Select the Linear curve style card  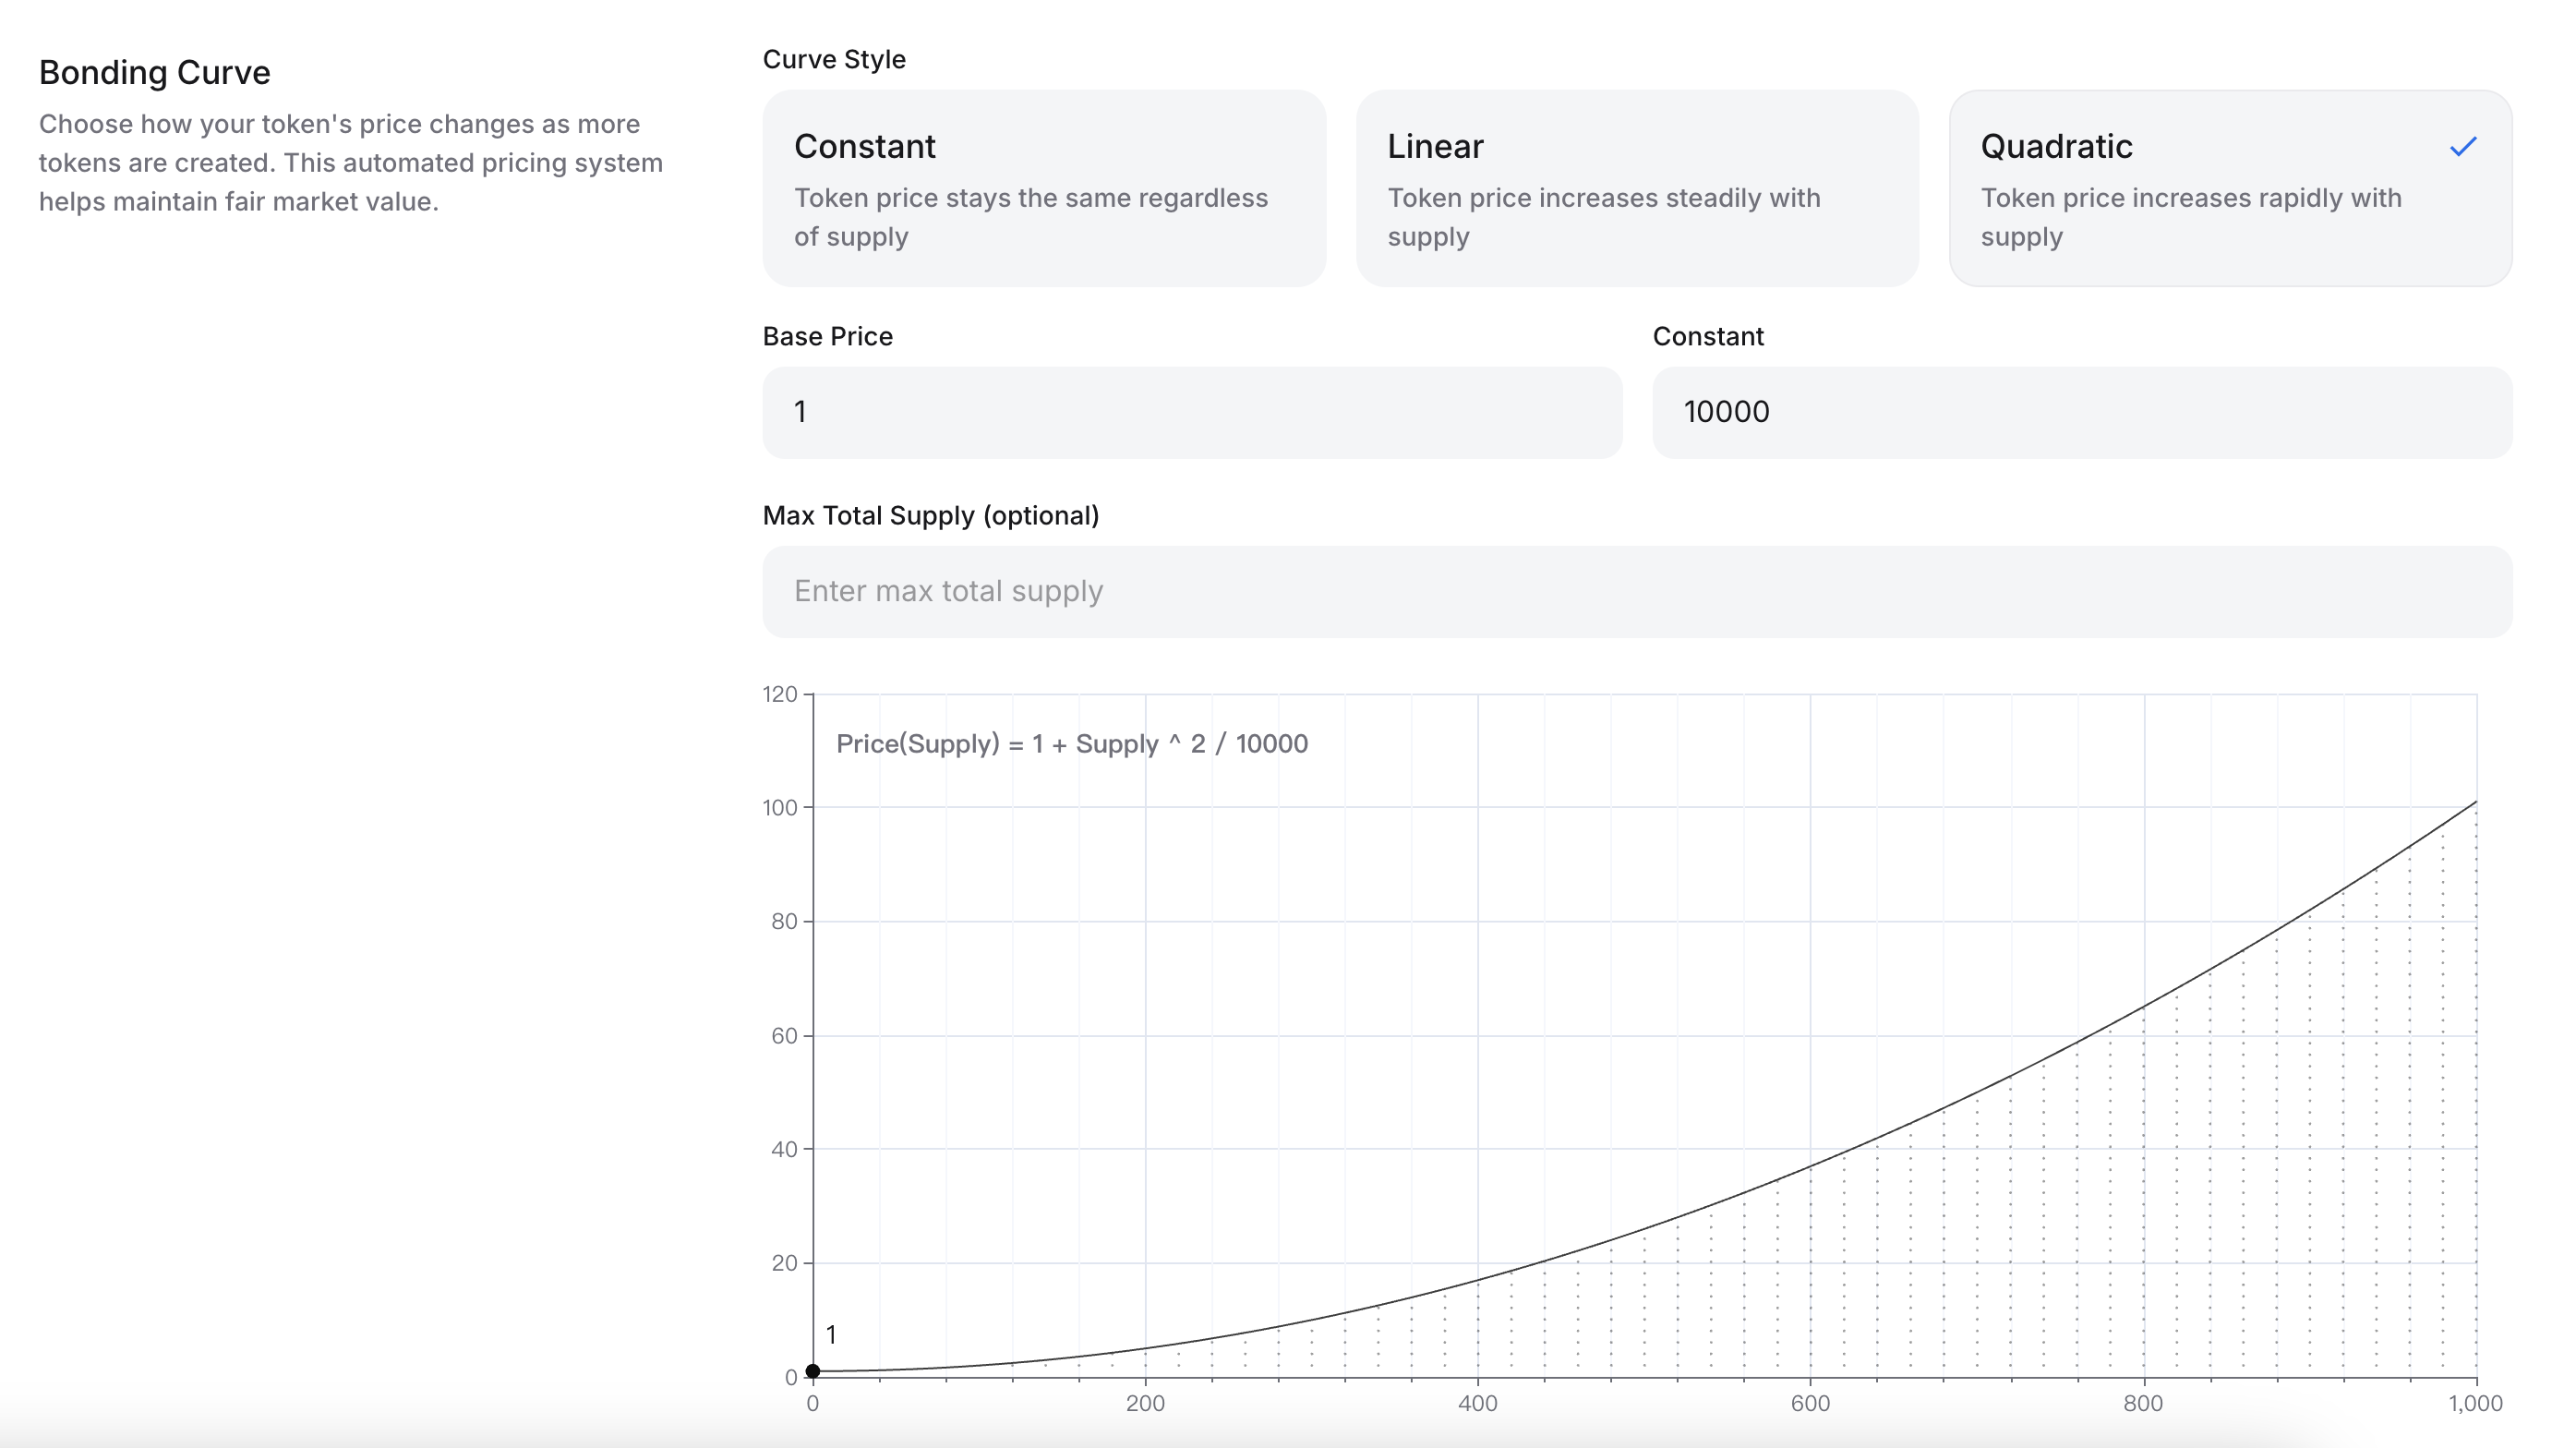point(1636,188)
